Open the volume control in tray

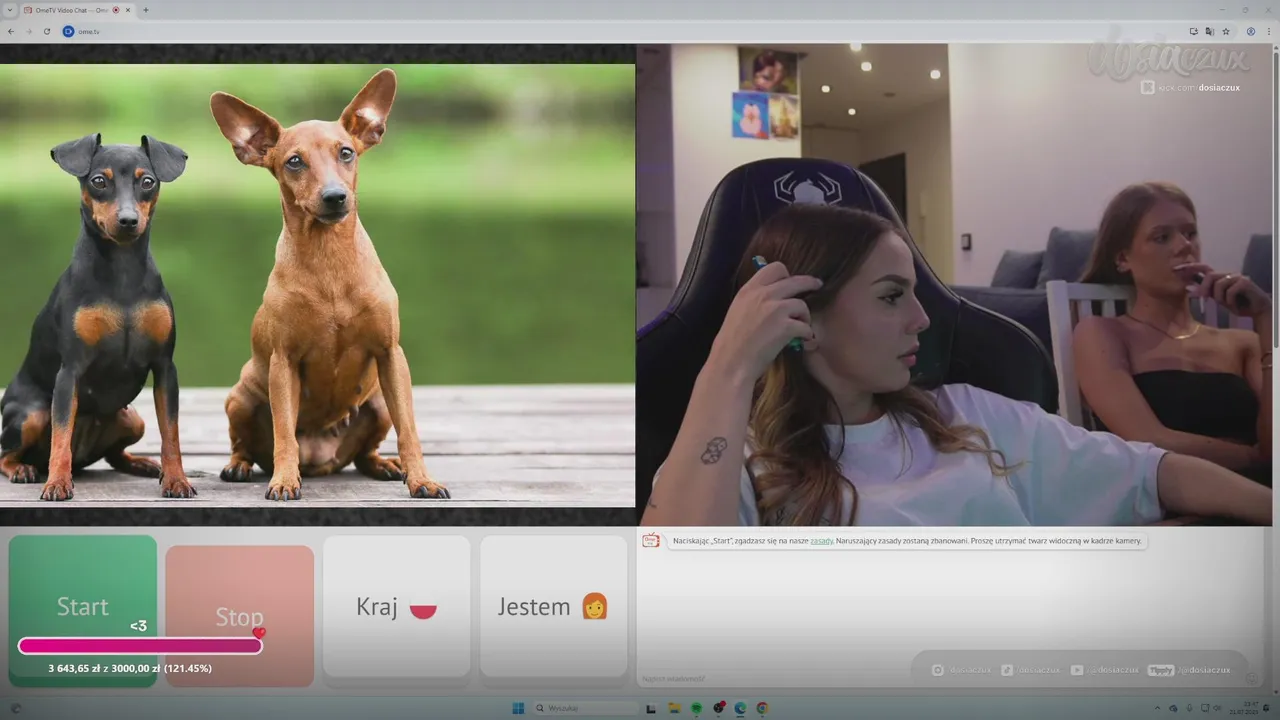[x=1217, y=708]
